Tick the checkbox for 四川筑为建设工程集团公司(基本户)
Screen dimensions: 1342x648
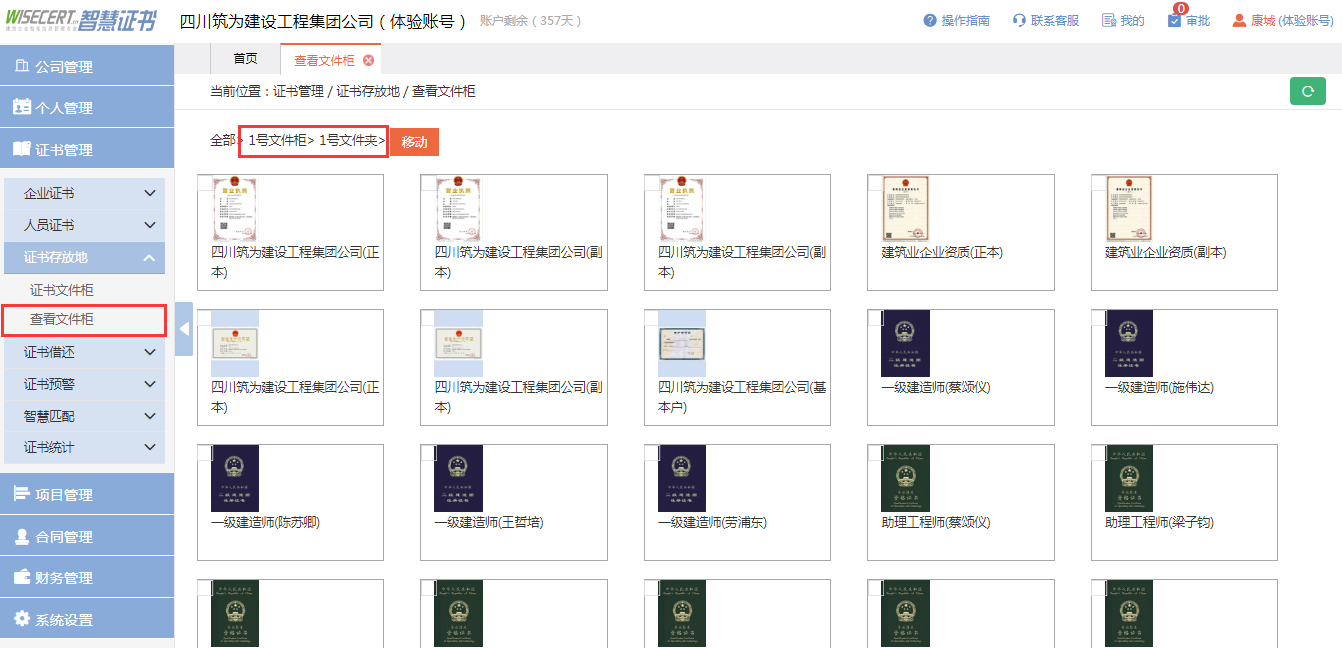pos(651,317)
